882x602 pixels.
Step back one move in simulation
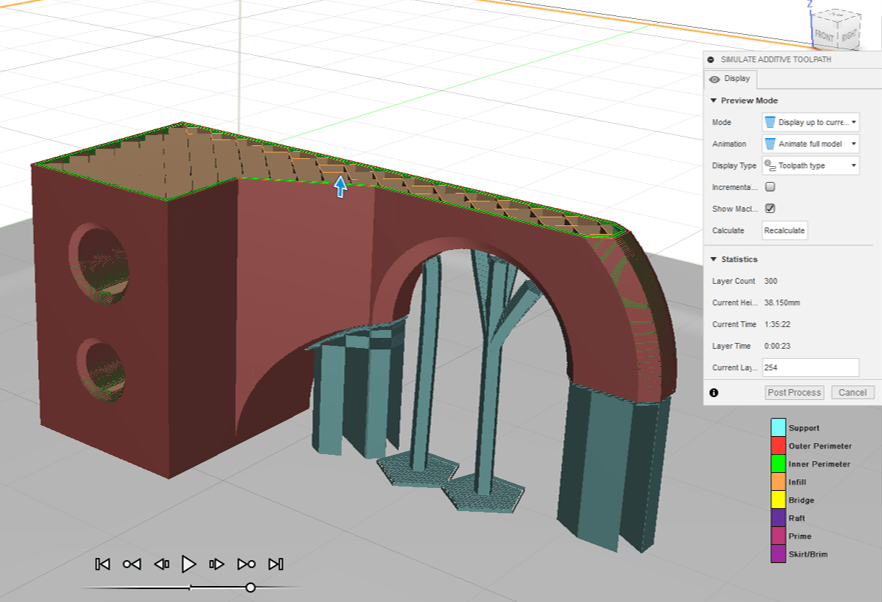[161, 564]
